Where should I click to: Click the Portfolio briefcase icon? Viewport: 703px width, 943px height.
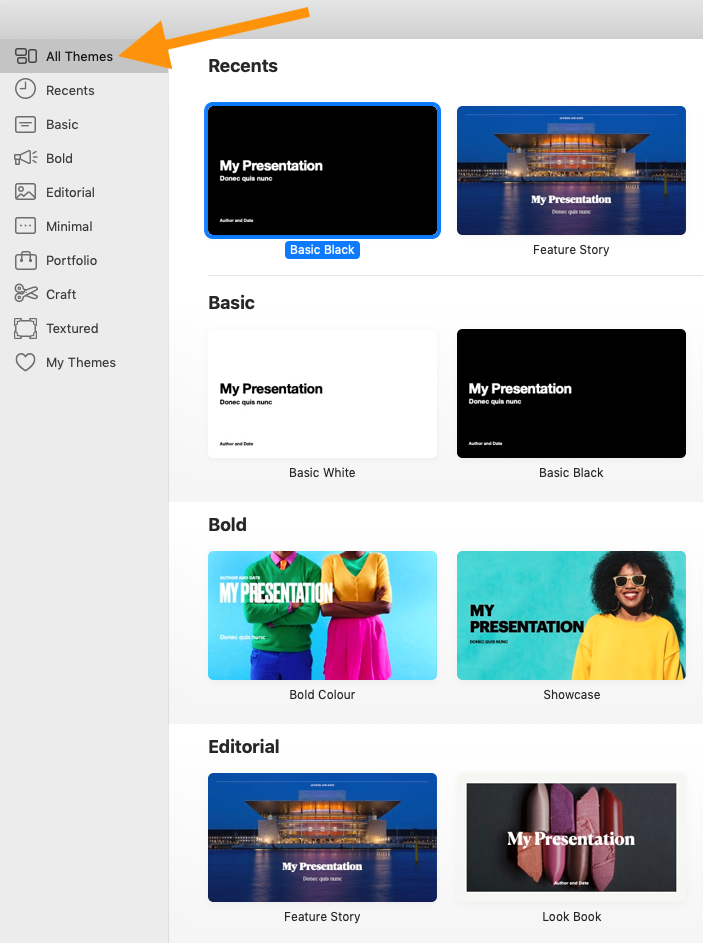coord(25,260)
